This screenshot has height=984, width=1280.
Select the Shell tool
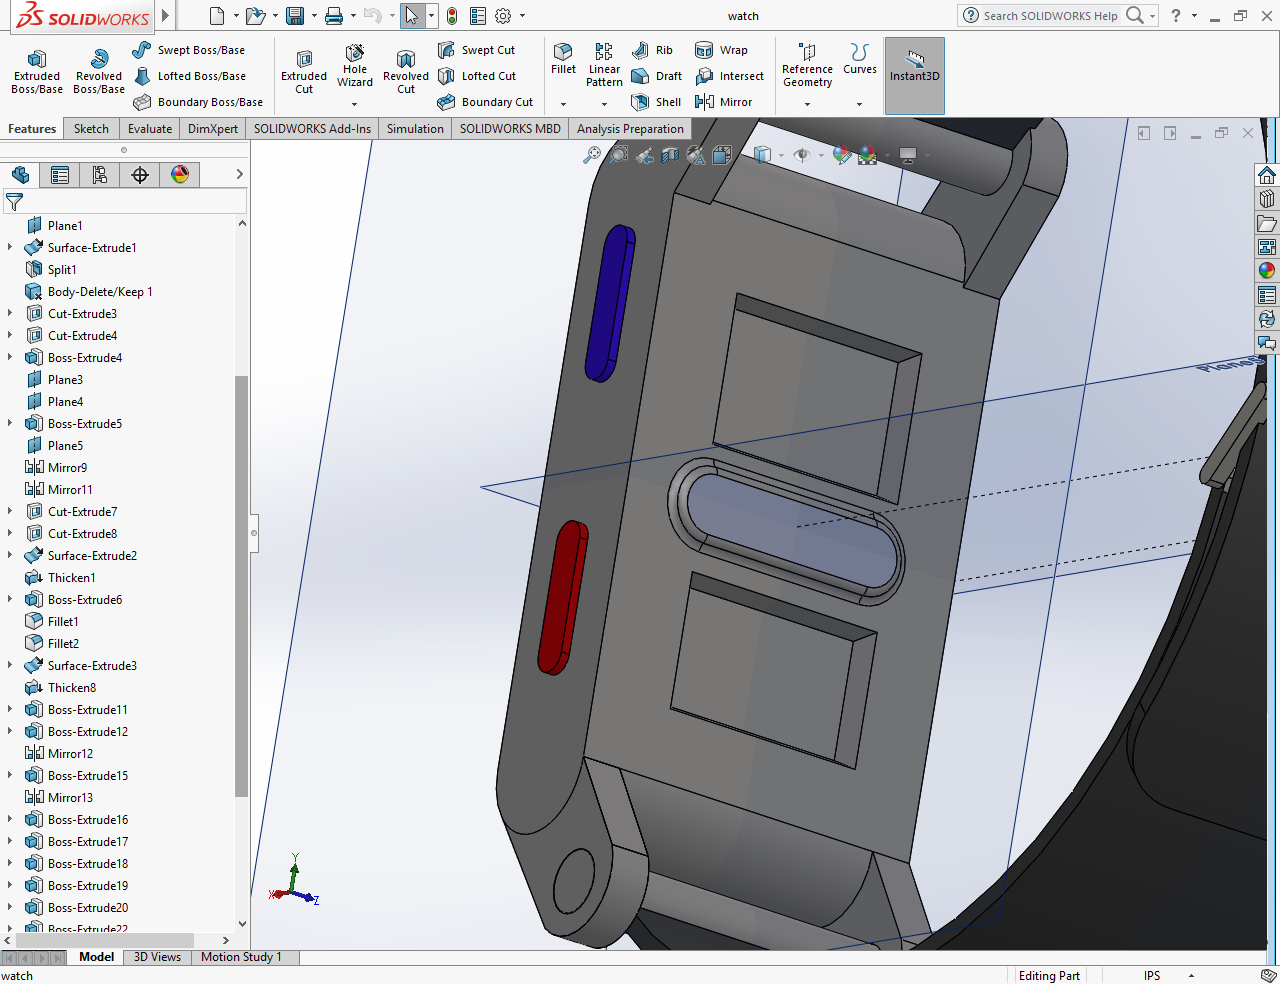(x=656, y=102)
